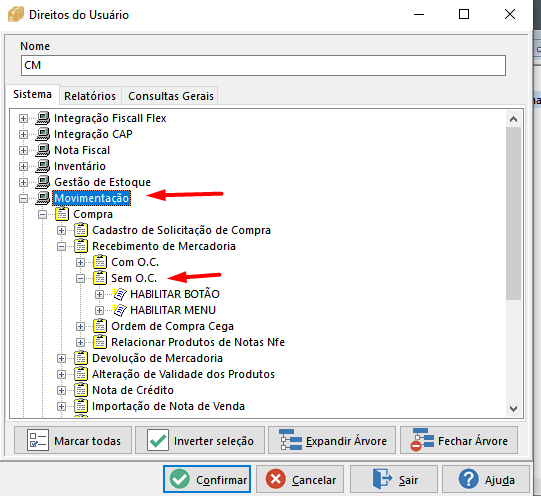The width and height of the screenshot is (541, 496).
Task: Click the Cancelar button
Action: pyautogui.click(x=300, y=479)
